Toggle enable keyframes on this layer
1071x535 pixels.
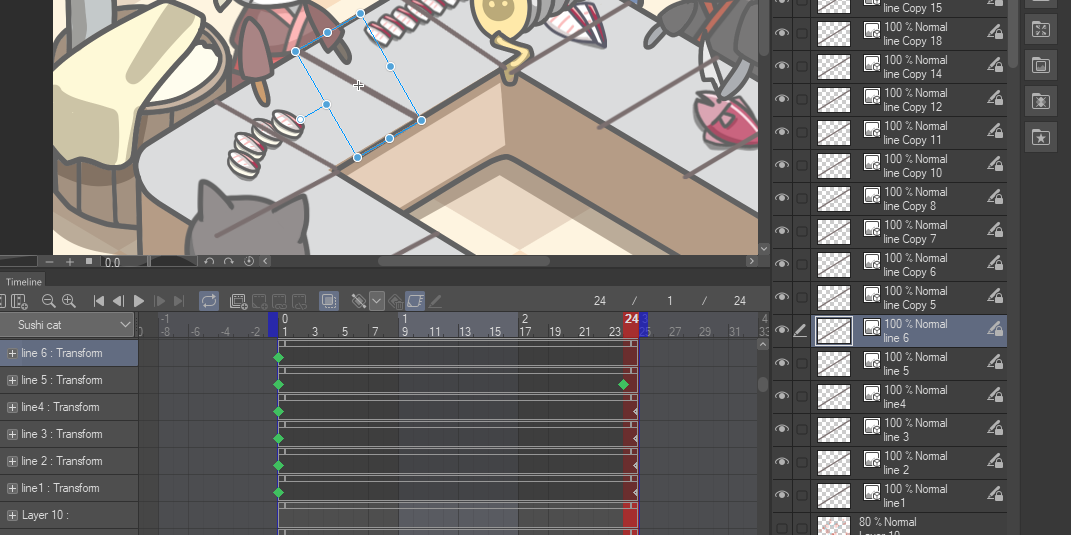[415, 301]
